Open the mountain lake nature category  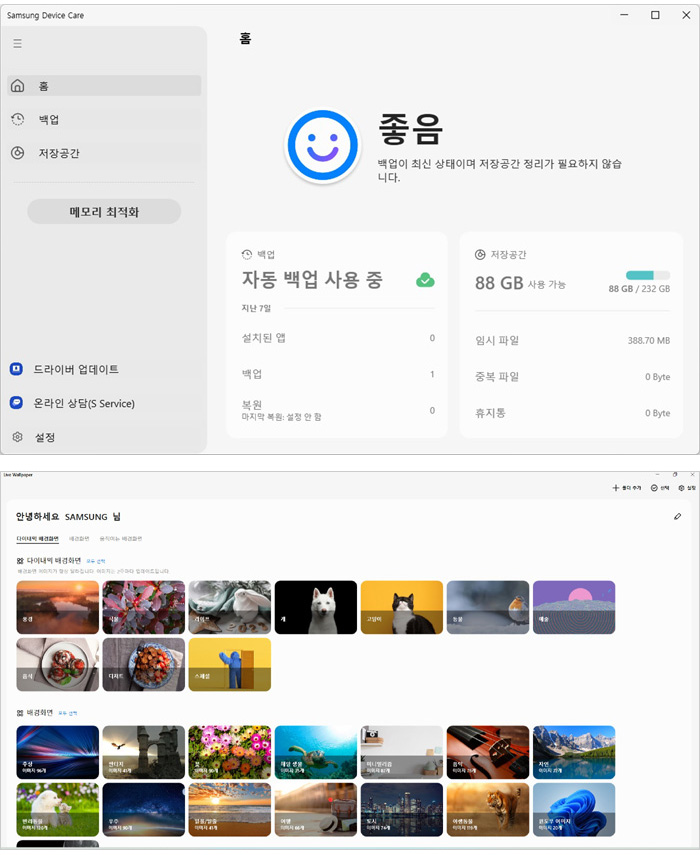point(574,752)
